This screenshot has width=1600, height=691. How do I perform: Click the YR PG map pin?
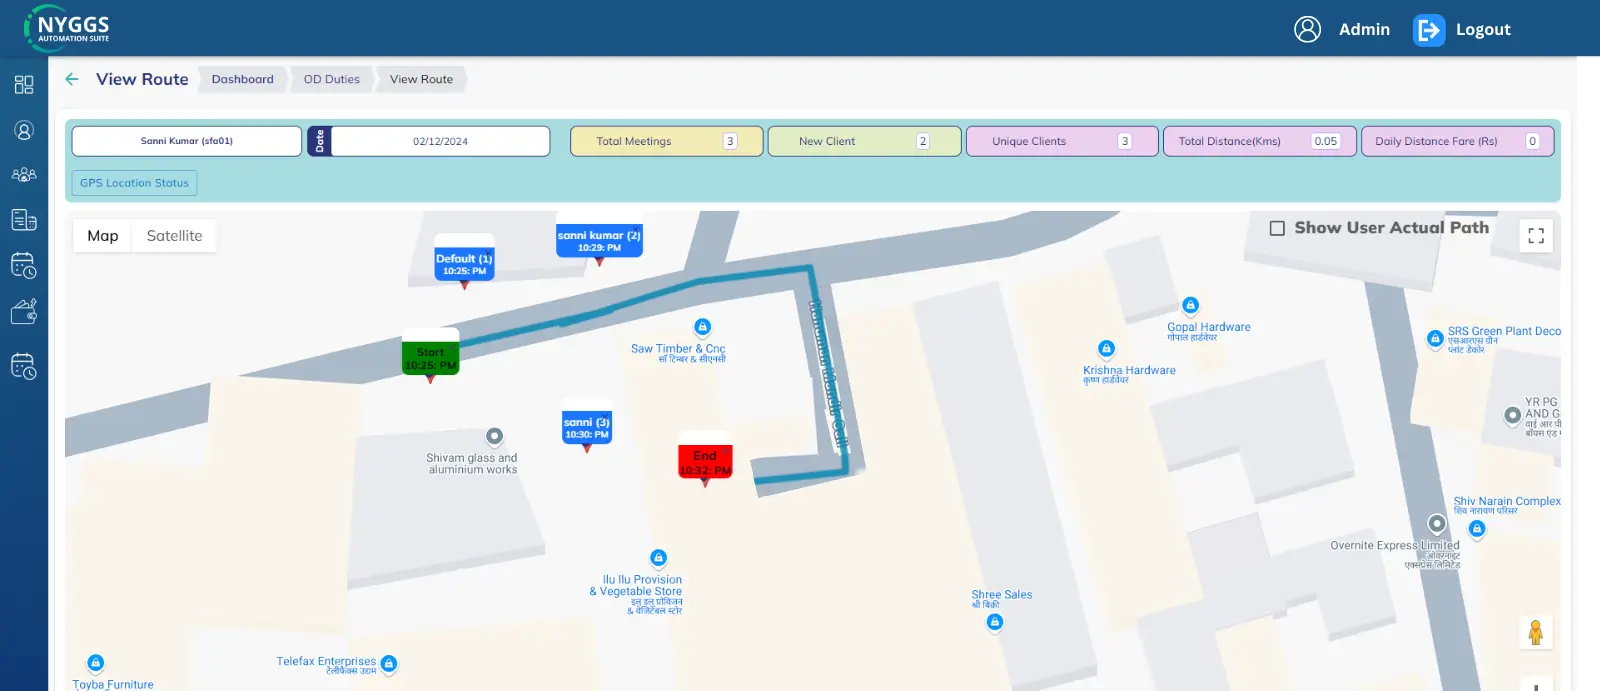pyautogui.click(x=1512, y=415)
